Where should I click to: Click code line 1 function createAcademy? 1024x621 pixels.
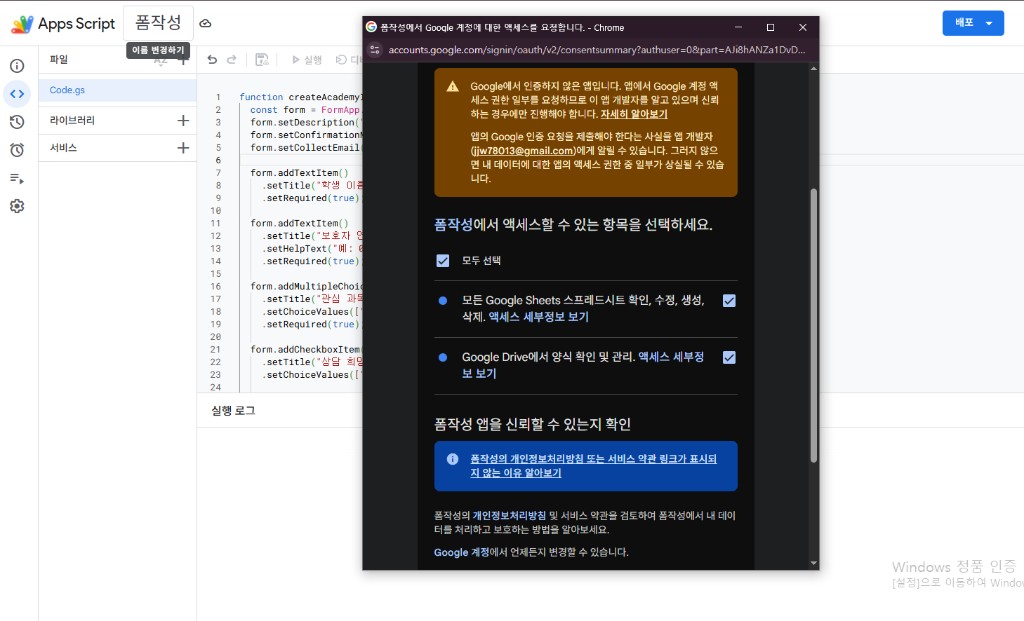pyautogui.click(x=300, y=97)
